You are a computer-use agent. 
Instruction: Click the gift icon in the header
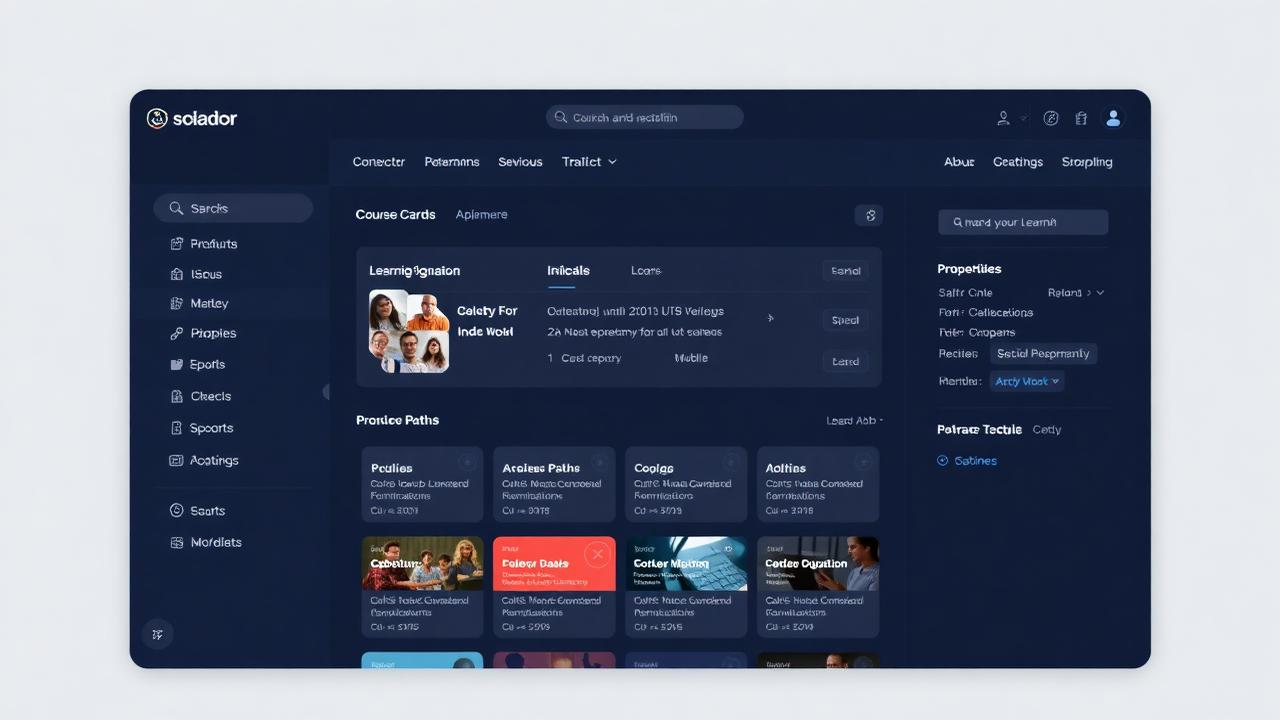tap(1081, 118)
